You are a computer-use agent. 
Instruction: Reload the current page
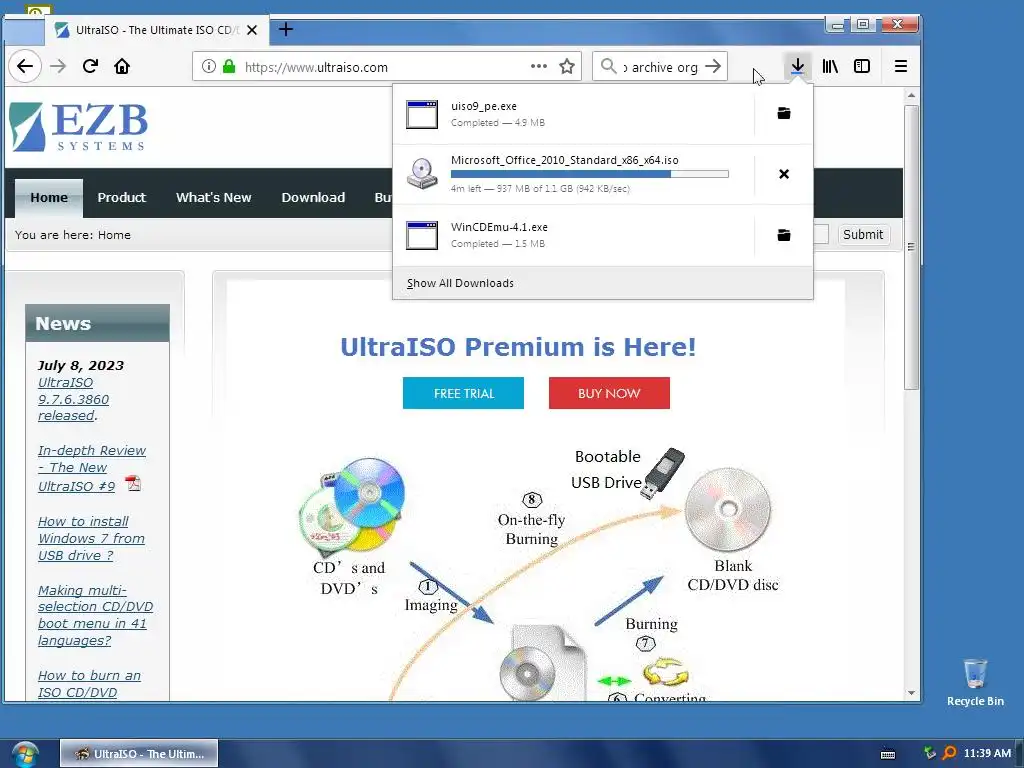point(90,66)
